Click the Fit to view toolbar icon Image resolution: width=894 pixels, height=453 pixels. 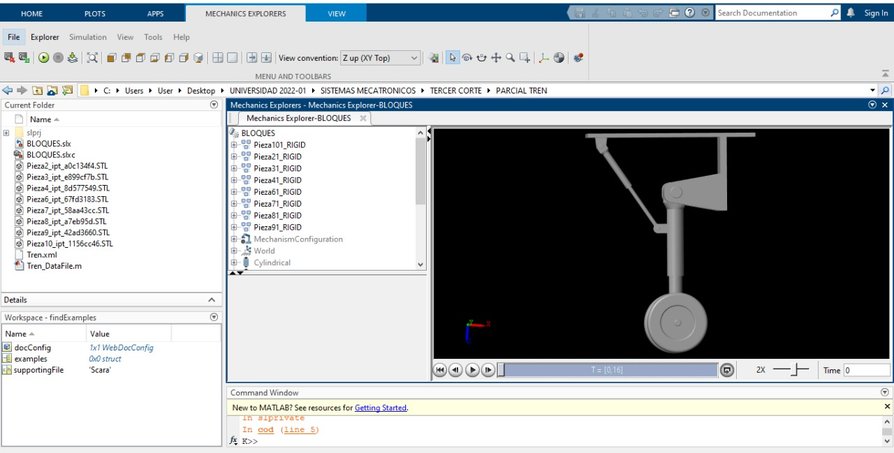92,58
